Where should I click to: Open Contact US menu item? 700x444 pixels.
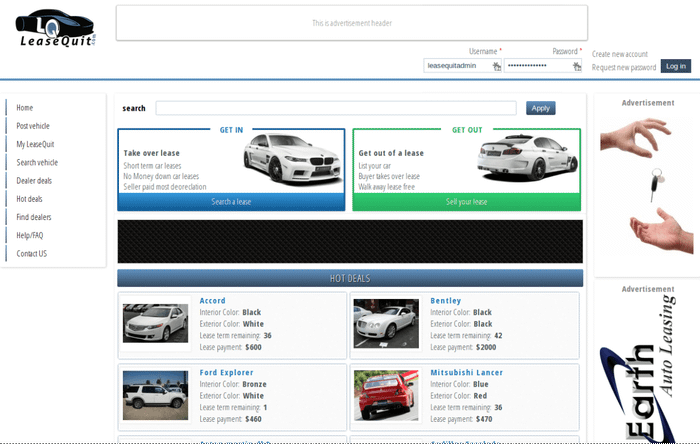pos(32,253)
